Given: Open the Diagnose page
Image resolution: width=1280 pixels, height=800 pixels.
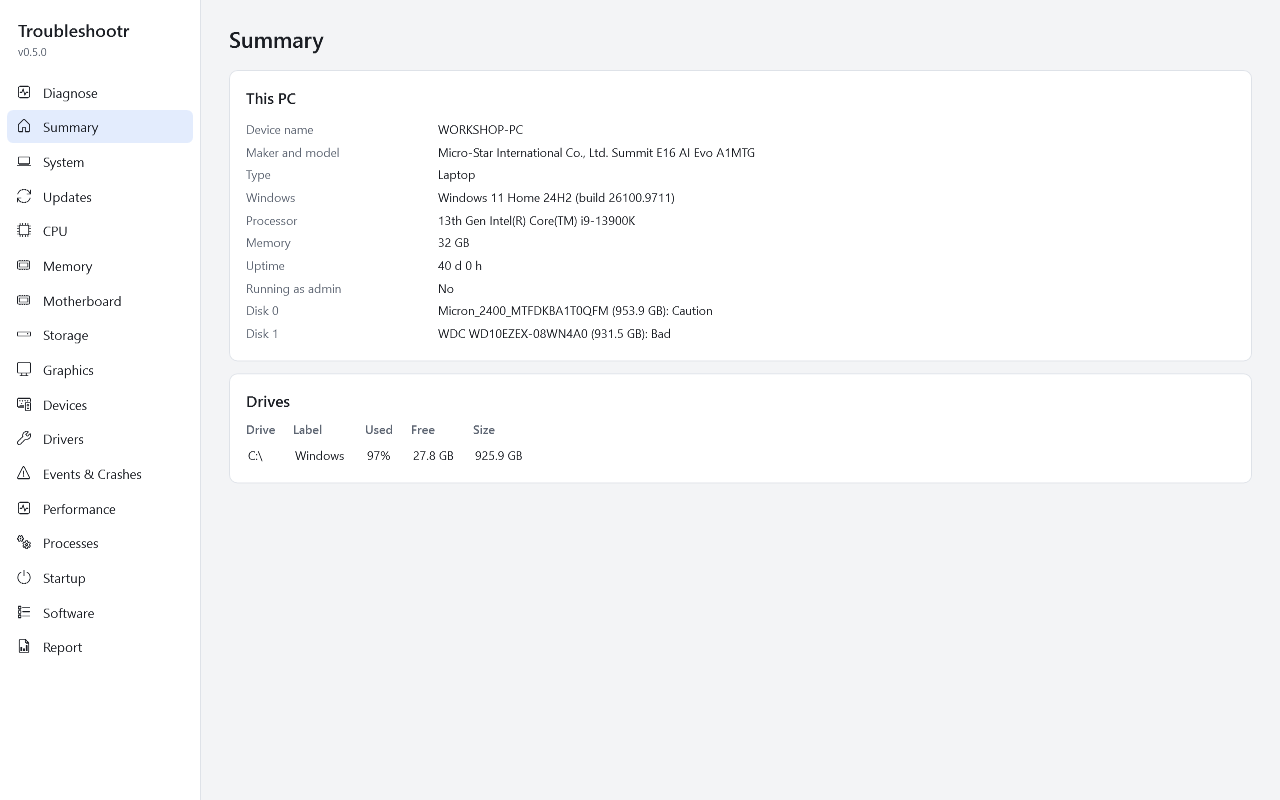Looking at the screenshot, I should tap(100, 93).
